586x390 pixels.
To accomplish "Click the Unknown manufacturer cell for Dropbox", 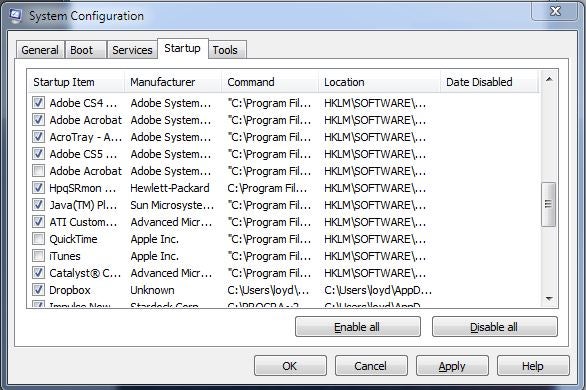I will click(152, 290).
